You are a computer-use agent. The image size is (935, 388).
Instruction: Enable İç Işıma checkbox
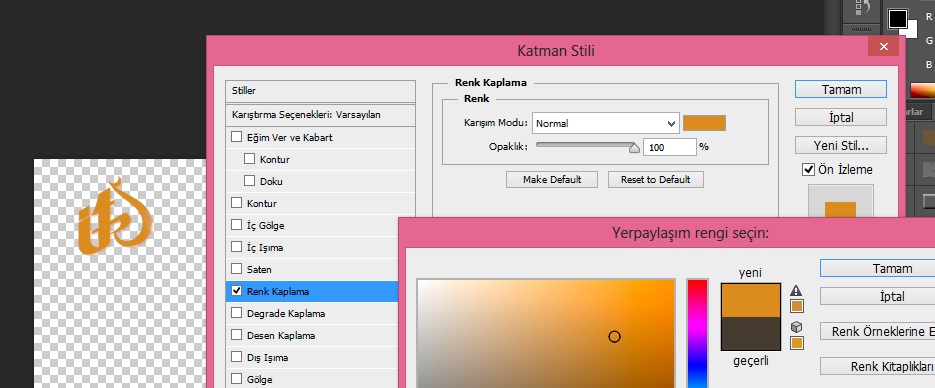pyautogui.click(x=237, y=247)
